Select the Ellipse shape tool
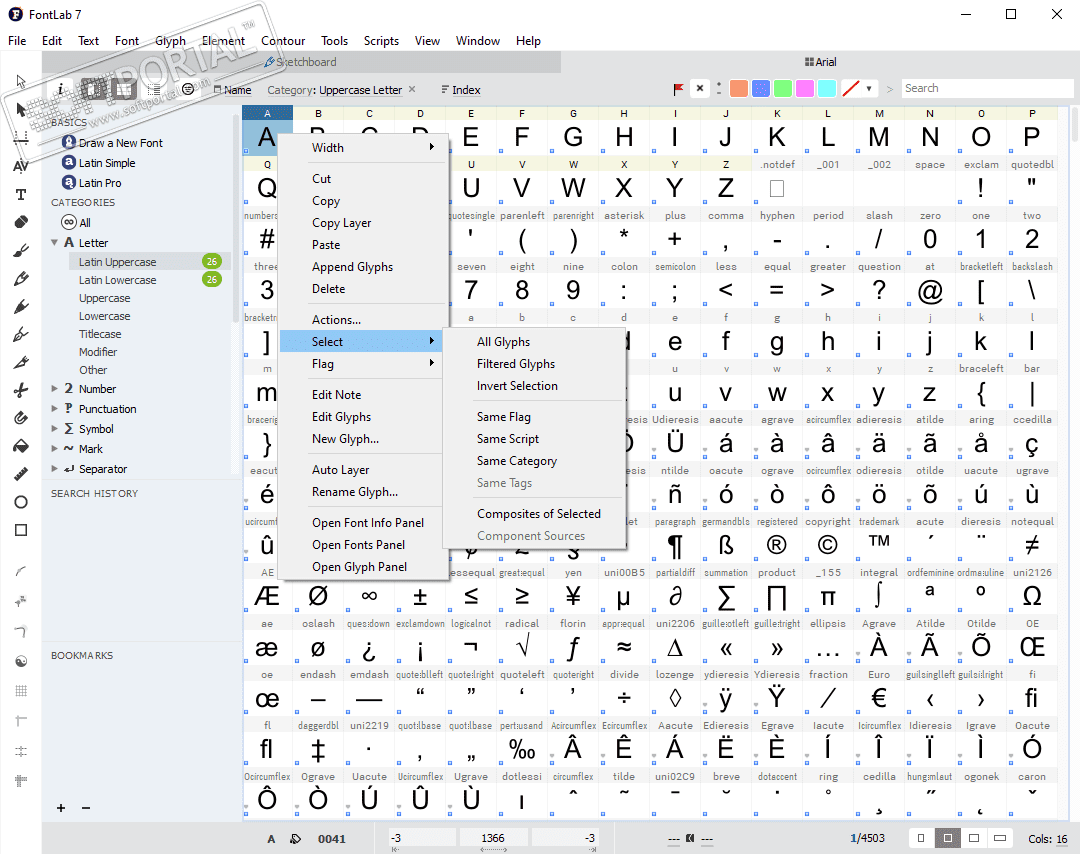This screenshot has width=1080, height=854. click(x=21, y=502)
